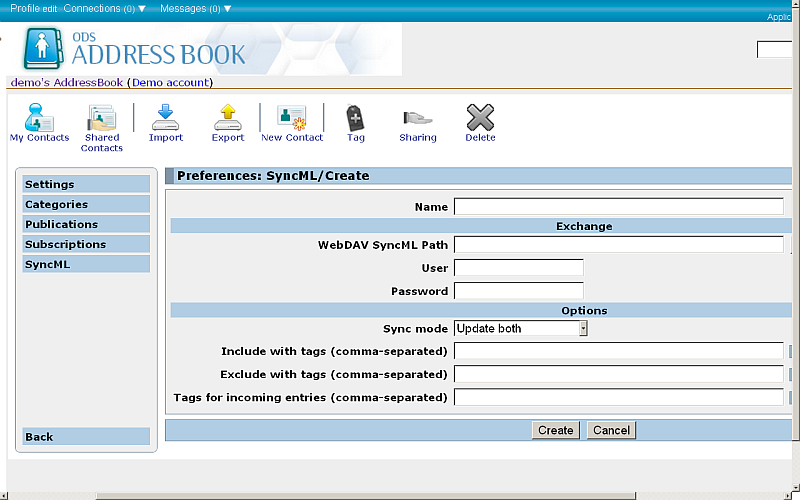Open the Tag tool icon

click(356, 118)
